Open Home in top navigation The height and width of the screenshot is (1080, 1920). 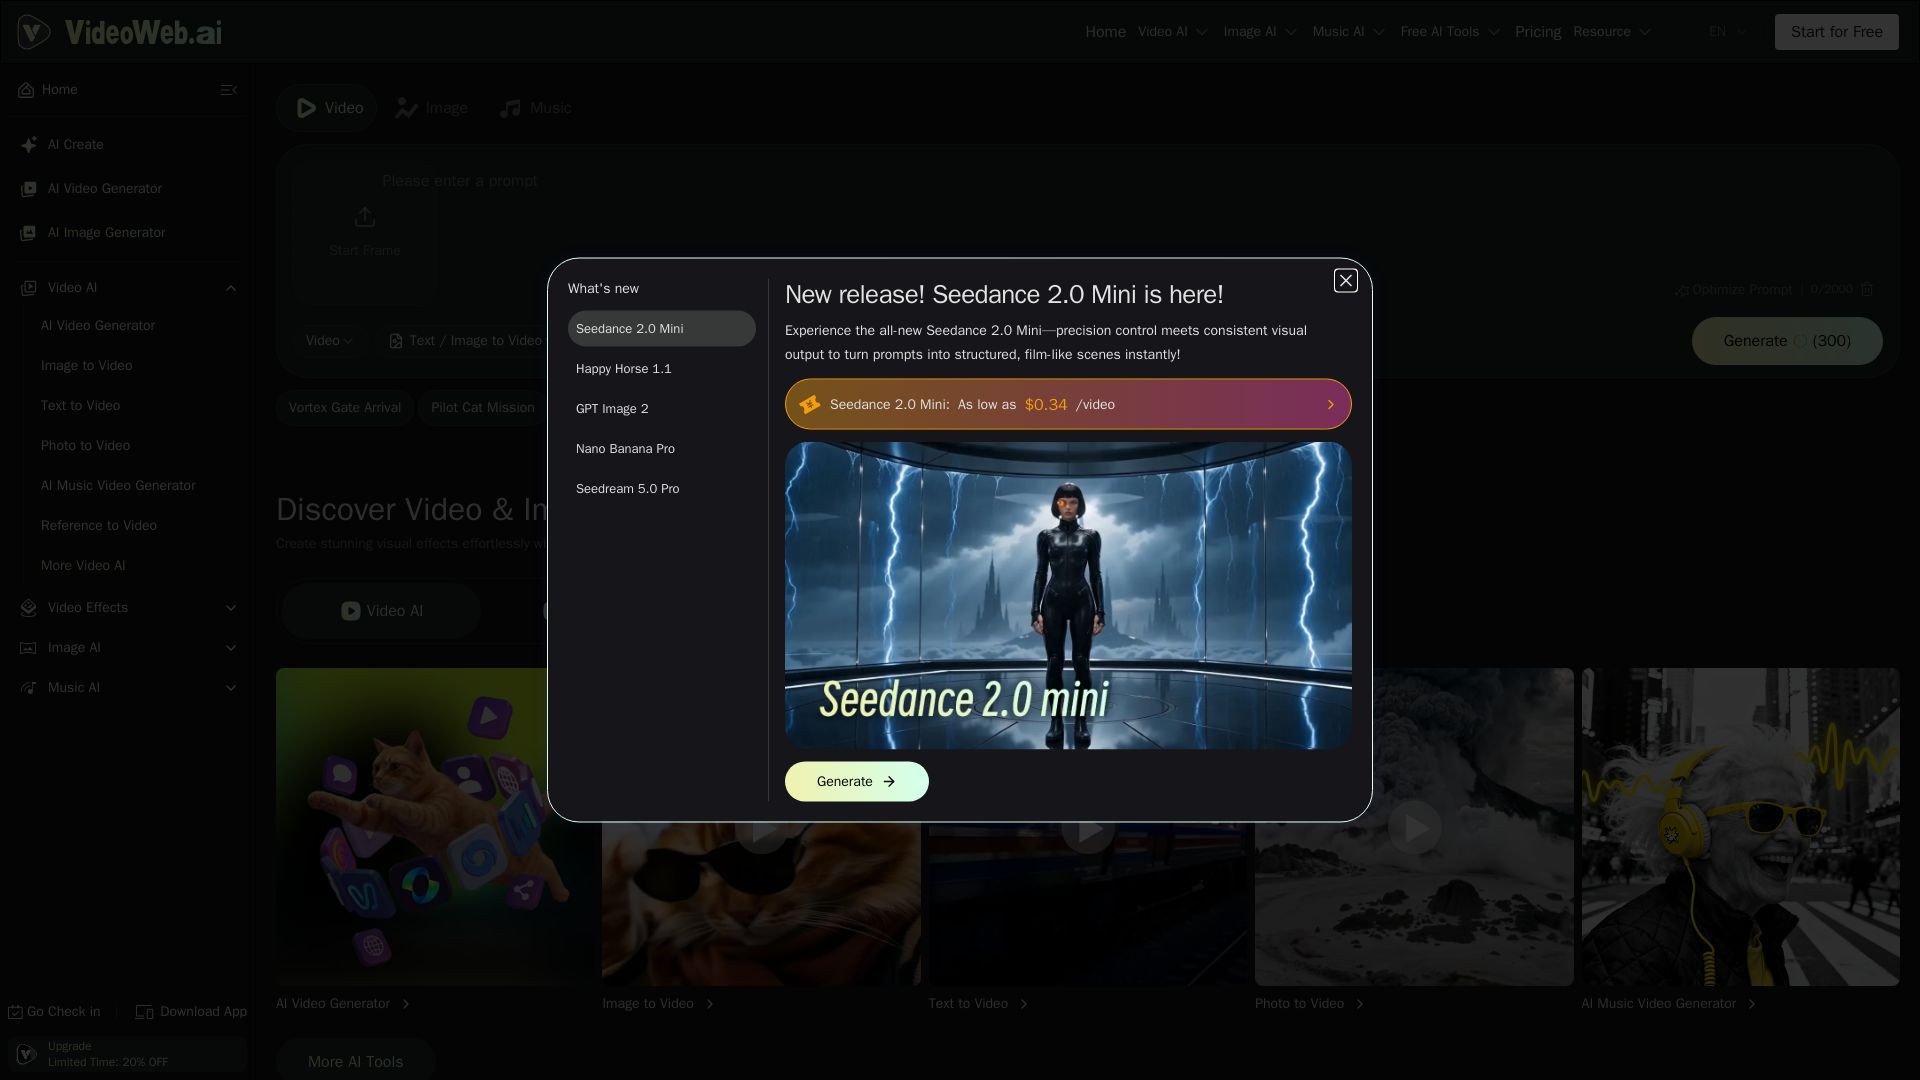[x=1105, y=32]
